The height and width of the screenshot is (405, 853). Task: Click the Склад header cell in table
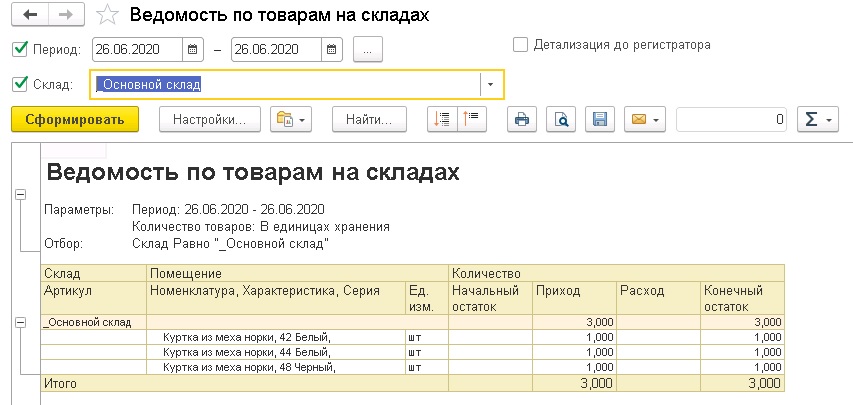tap(94, 273)
